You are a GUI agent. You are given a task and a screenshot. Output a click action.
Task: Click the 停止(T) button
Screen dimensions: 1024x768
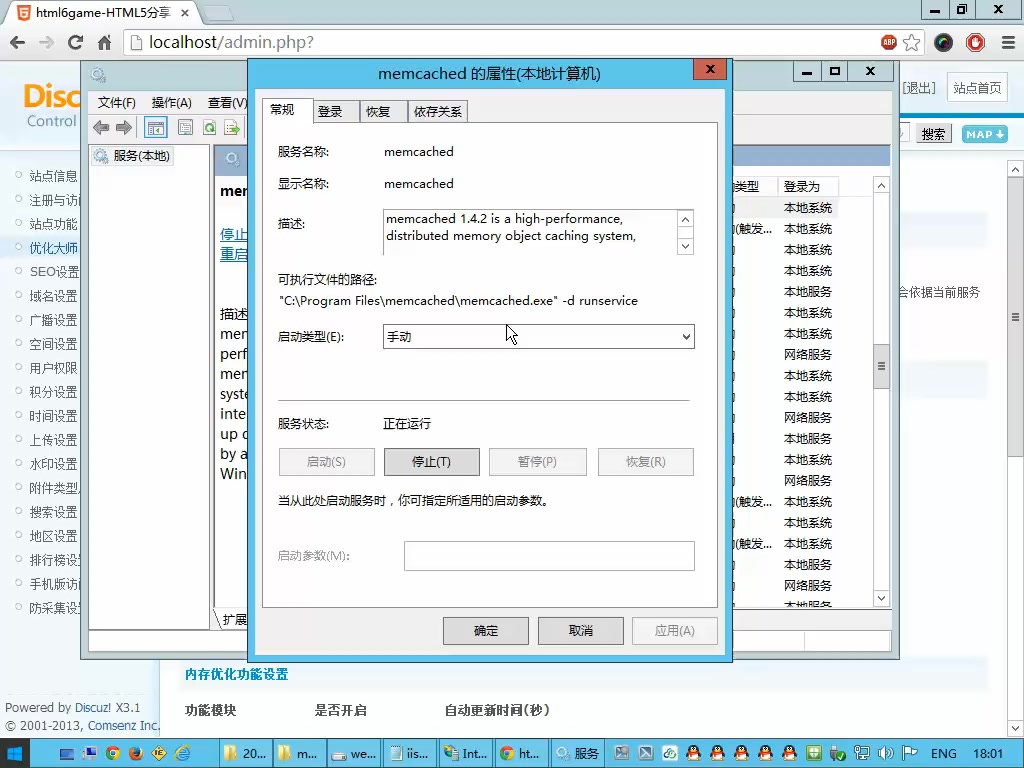coord(432,462)
